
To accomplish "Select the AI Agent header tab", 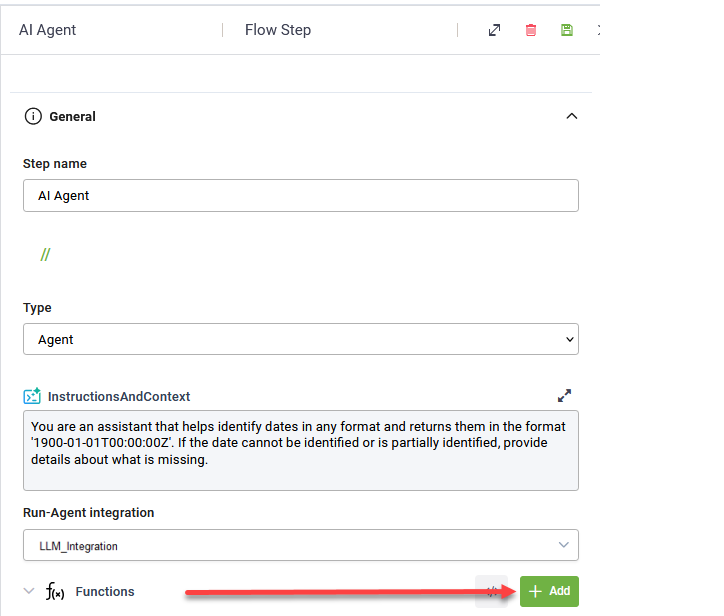I will [47, 30].
